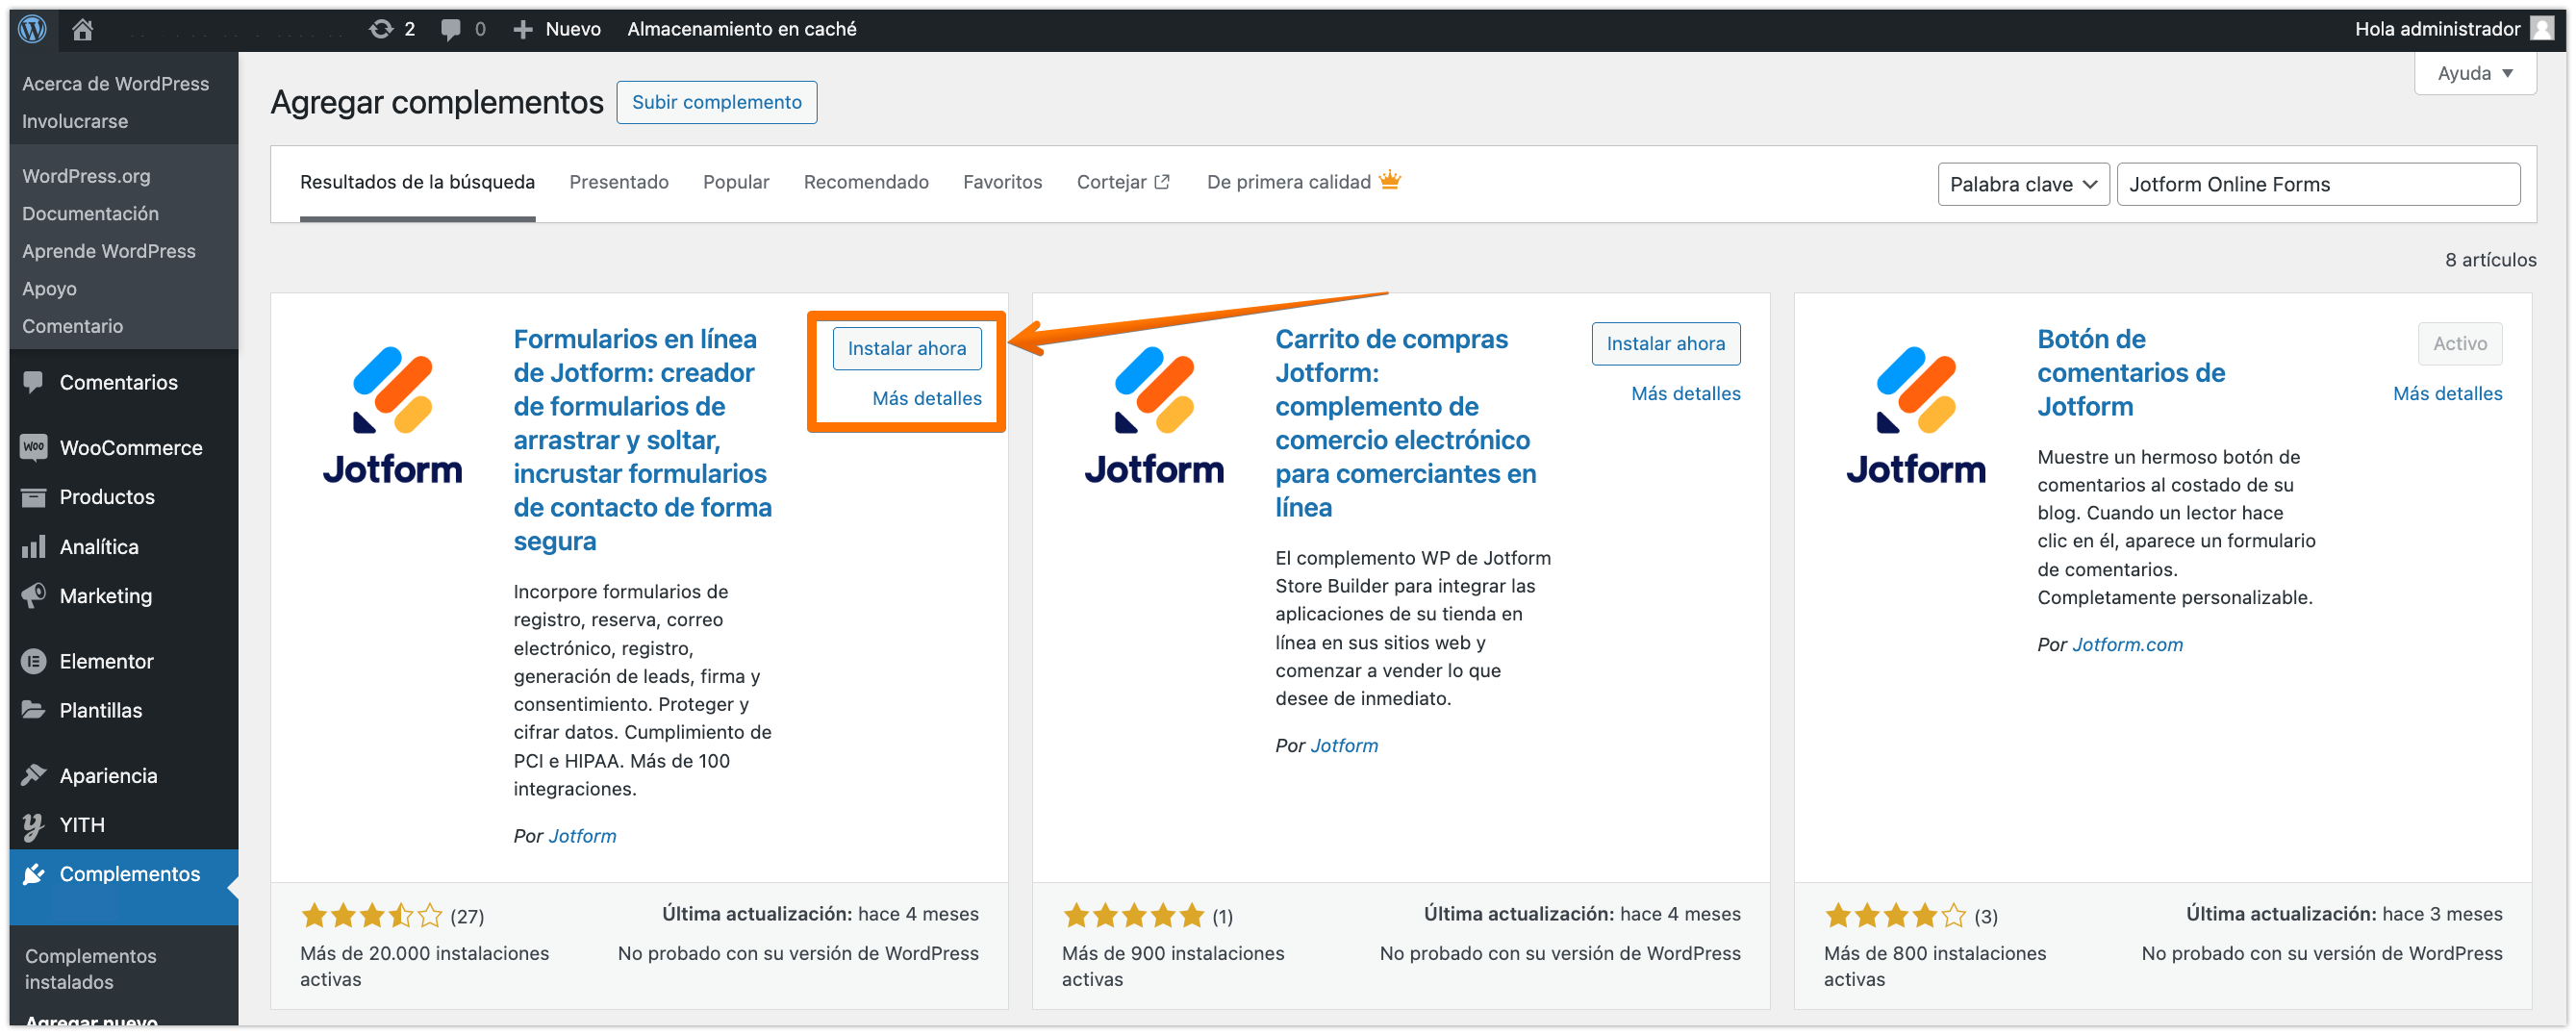Expand the Ayuda help dropdown
Image resolution: width=2576 pixels, height=1035 pixels.
2475,73
